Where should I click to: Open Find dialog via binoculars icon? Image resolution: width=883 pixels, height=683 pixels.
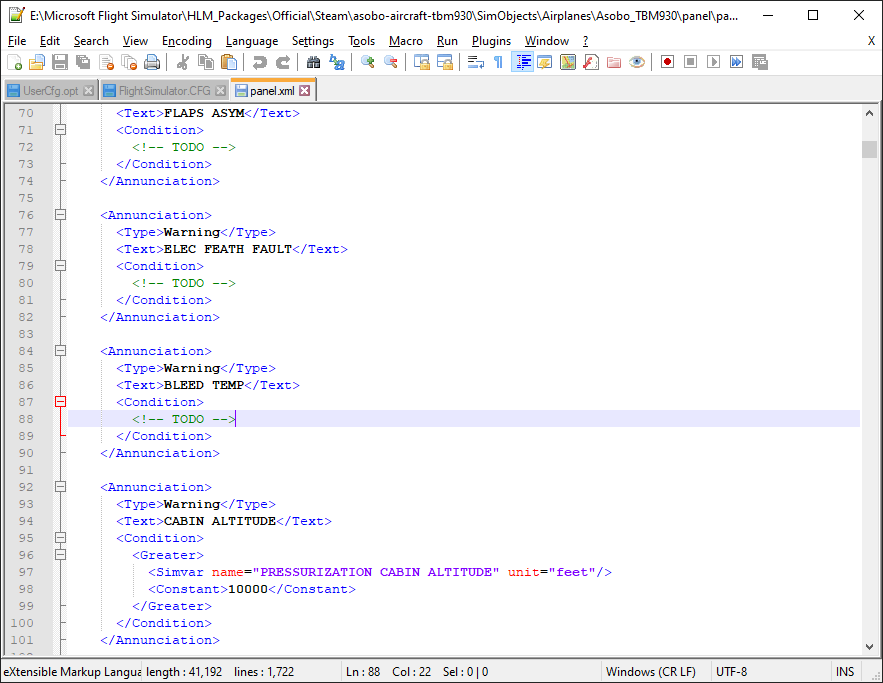click(x=313, y=62)
